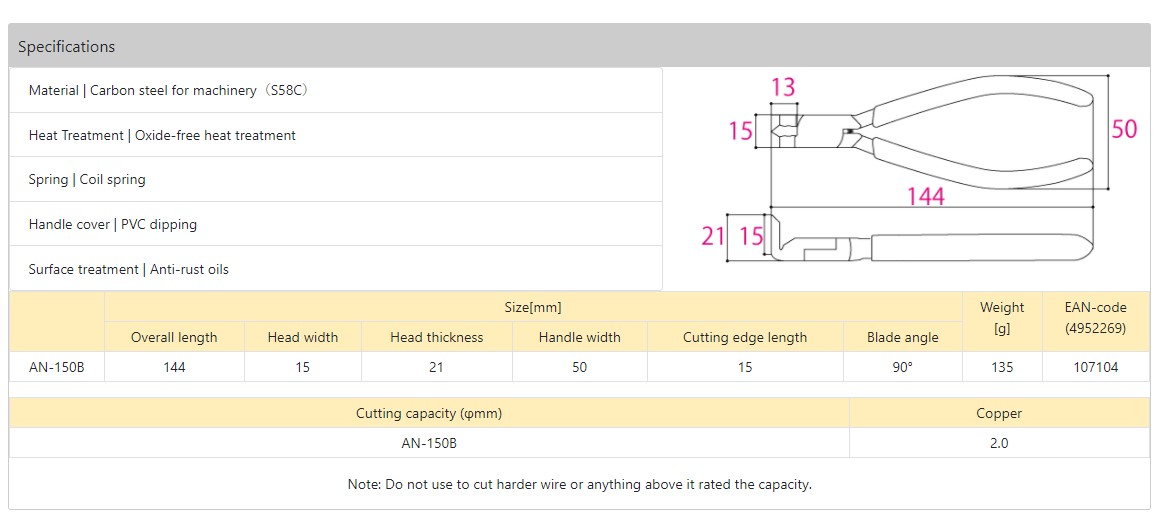Click the Heat Treatment specification row
The height and width of the screenshot is (527, 1159).
pyautogui.click(x=162, y=135)
